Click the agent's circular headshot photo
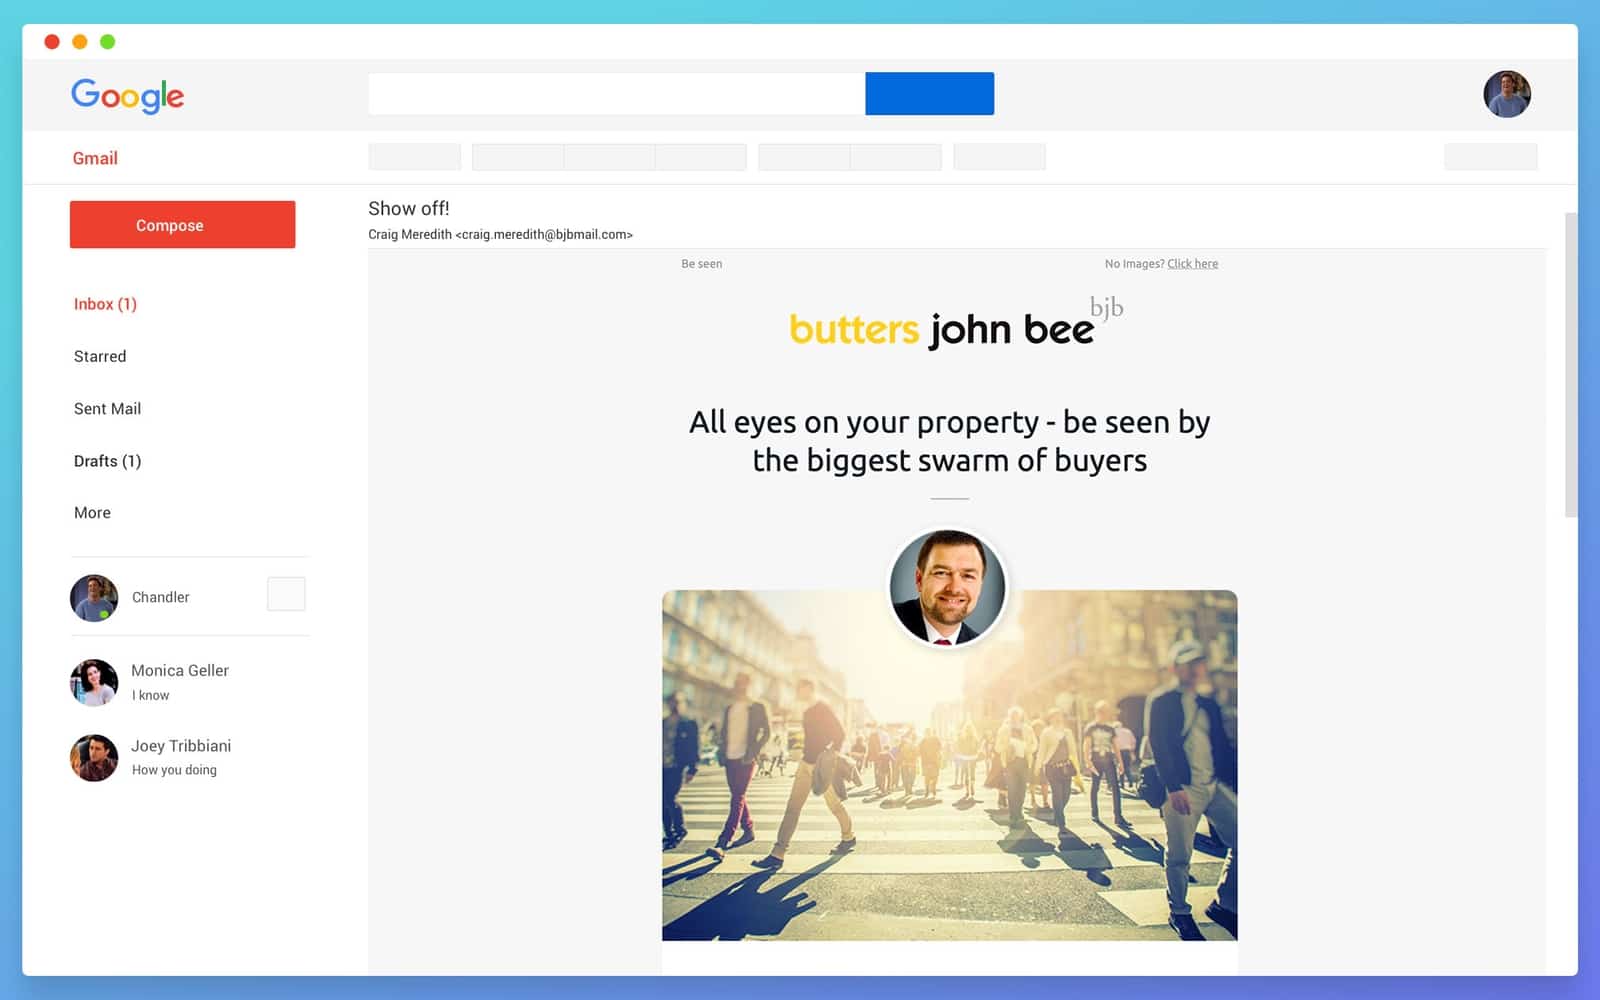This screenshot has height=1000, width=1600. 948,588
